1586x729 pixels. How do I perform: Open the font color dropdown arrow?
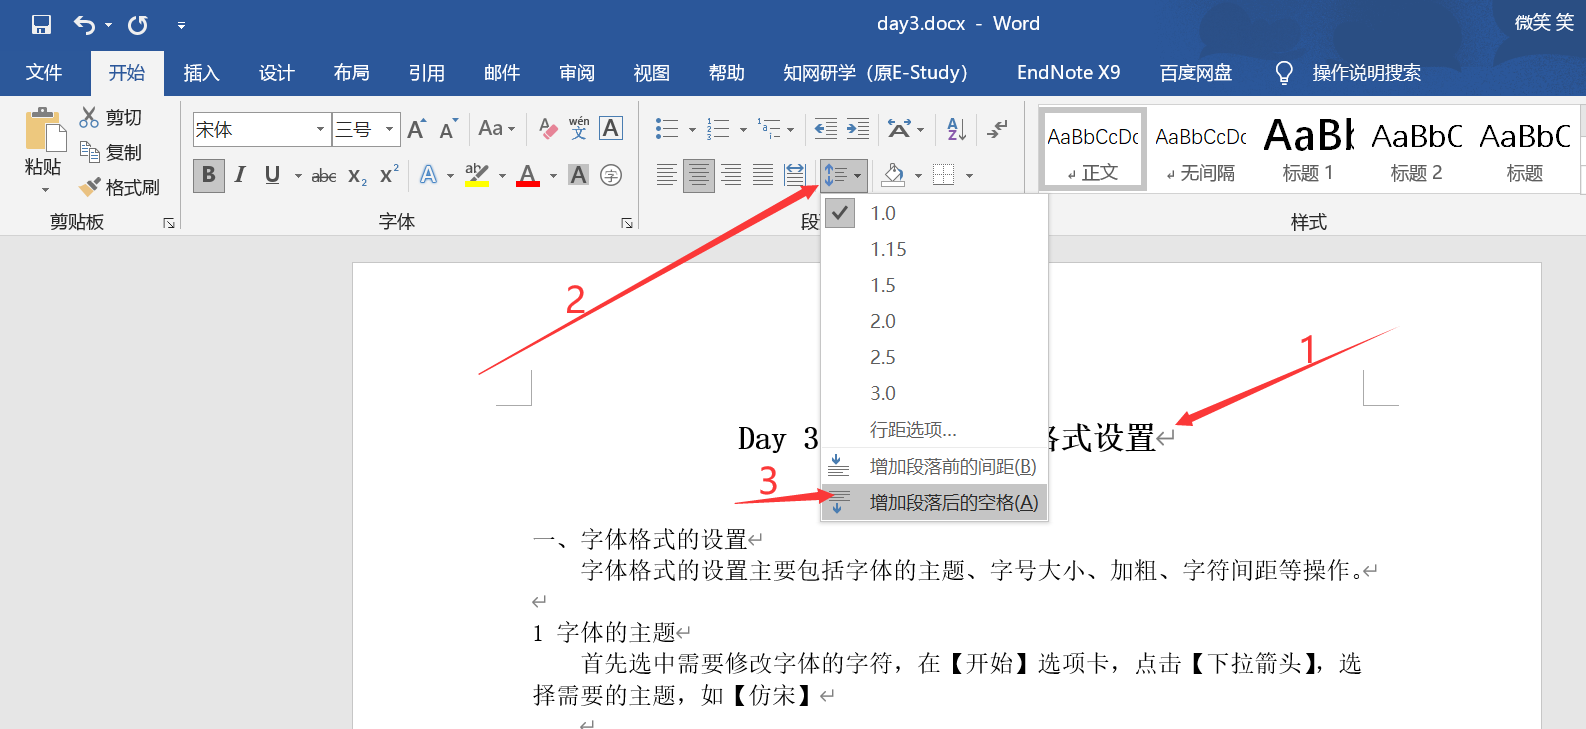(x=553, y=176)
